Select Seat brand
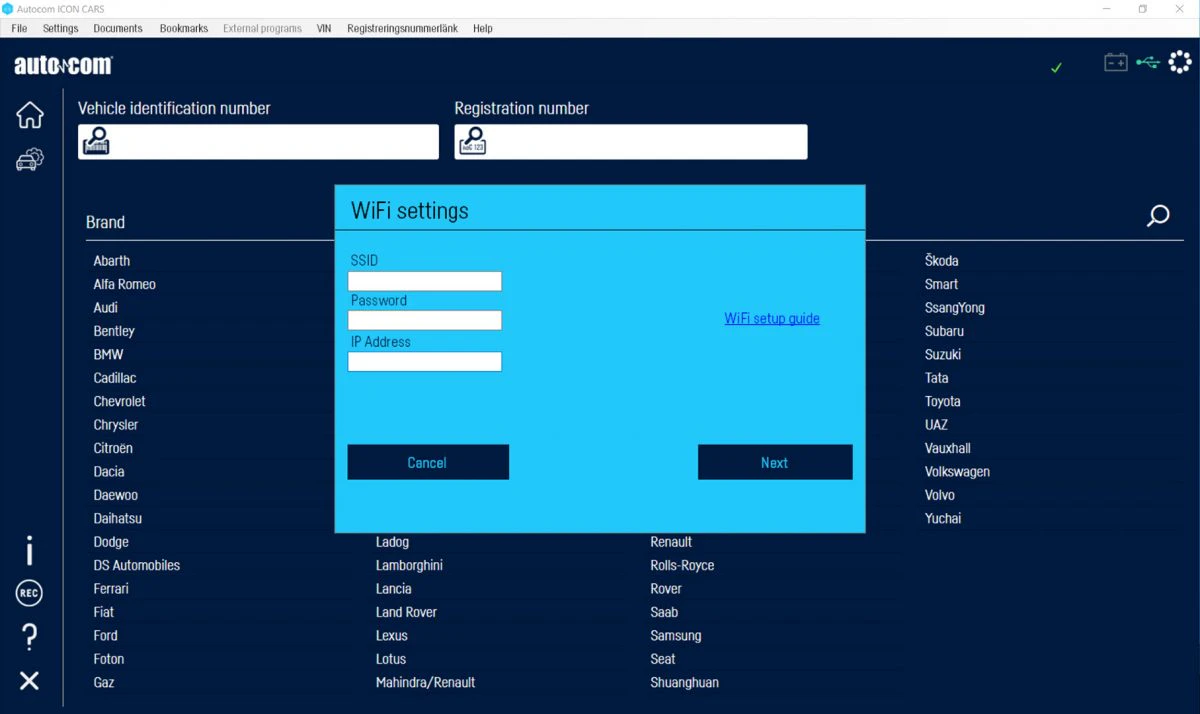The width and height of the screenshot is (1200, 714). coord(663,659)
